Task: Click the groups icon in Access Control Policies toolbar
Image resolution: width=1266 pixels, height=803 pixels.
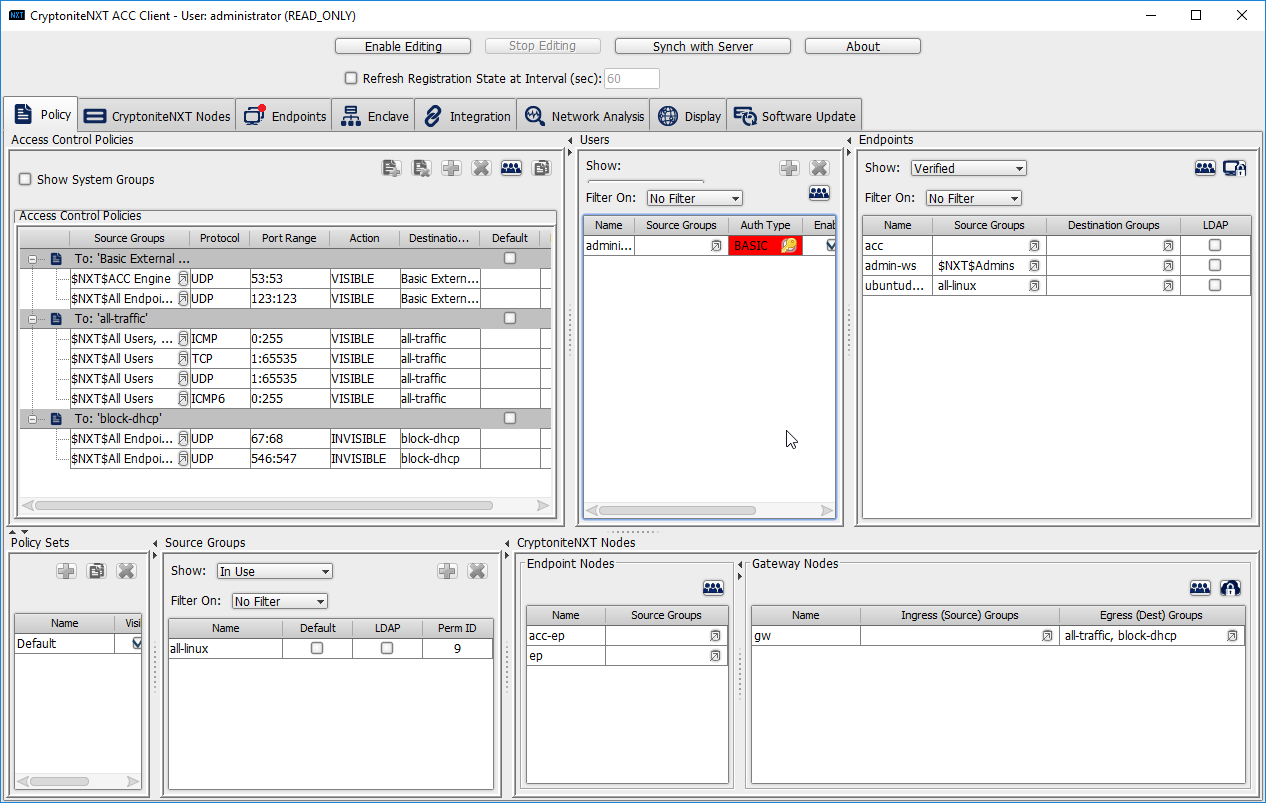Action: [x=511, y=168]
